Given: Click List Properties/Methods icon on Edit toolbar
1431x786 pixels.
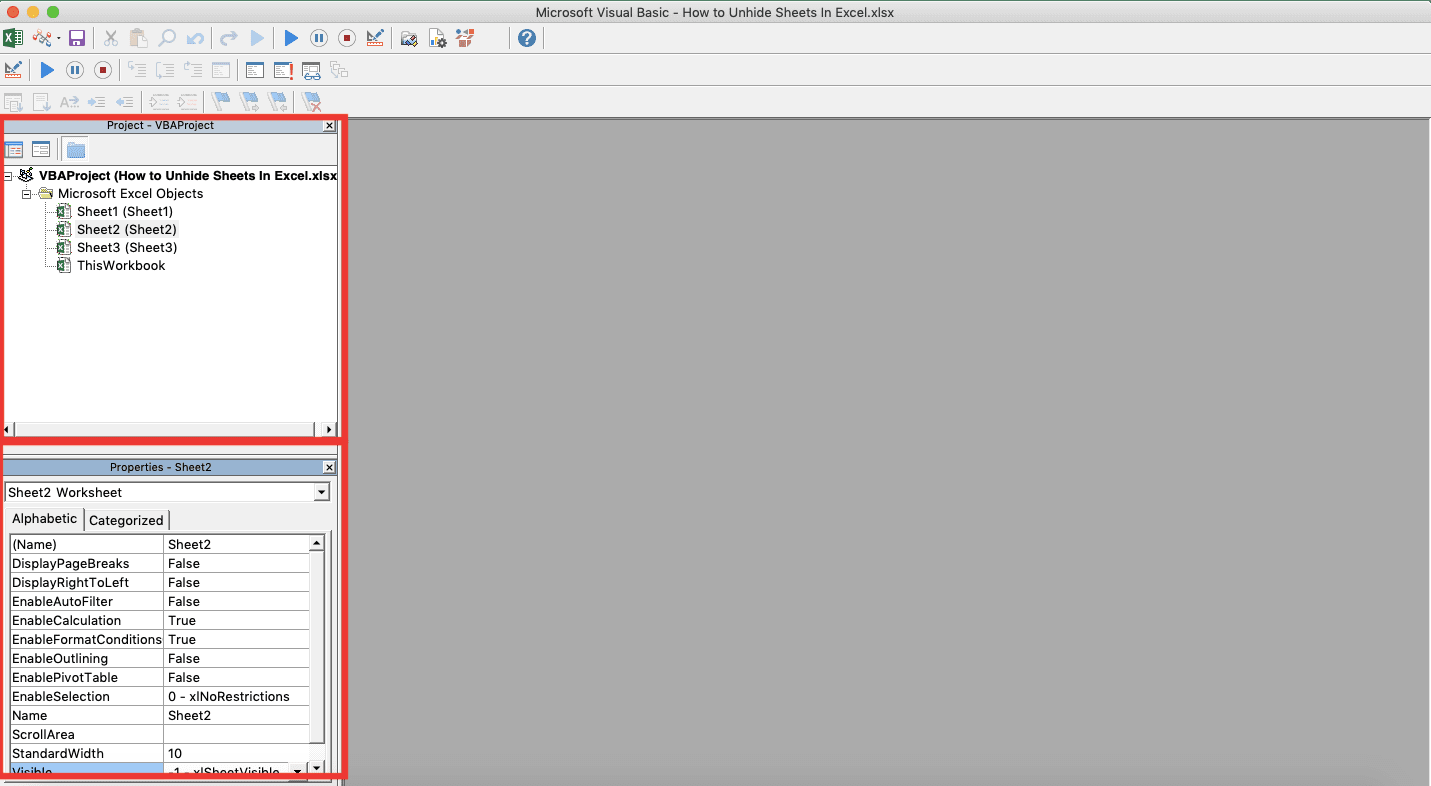Looking at the screenshot, I should click(13, 102).
